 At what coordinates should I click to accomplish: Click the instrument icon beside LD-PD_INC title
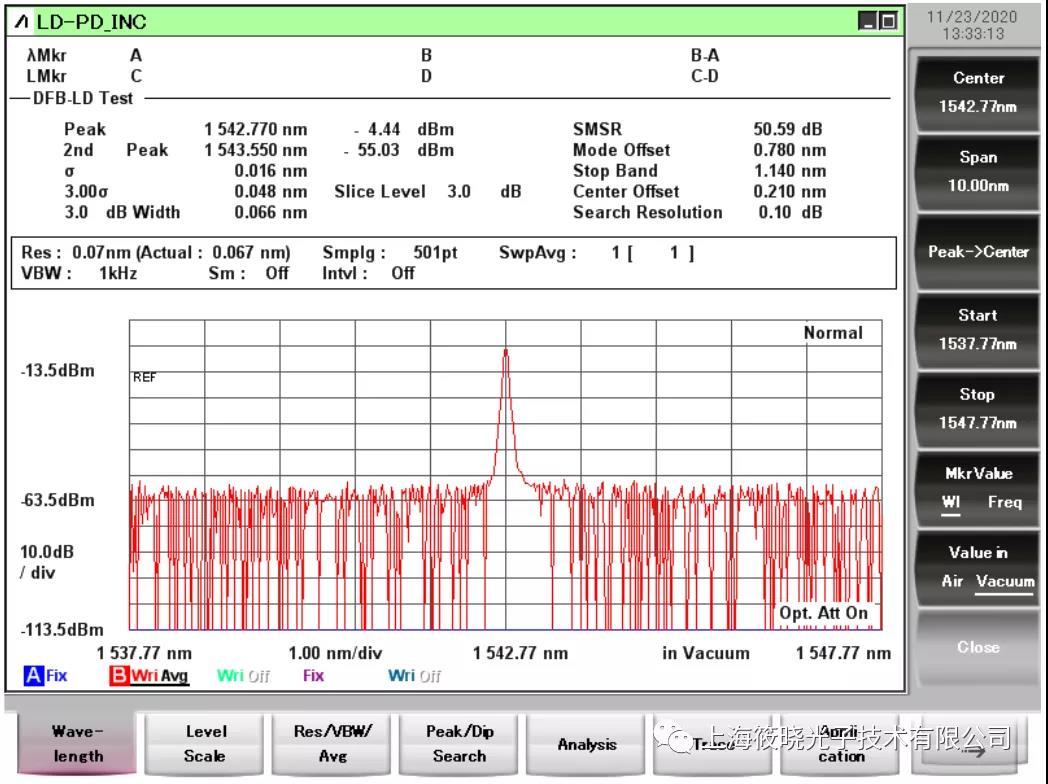pos(21,21)
